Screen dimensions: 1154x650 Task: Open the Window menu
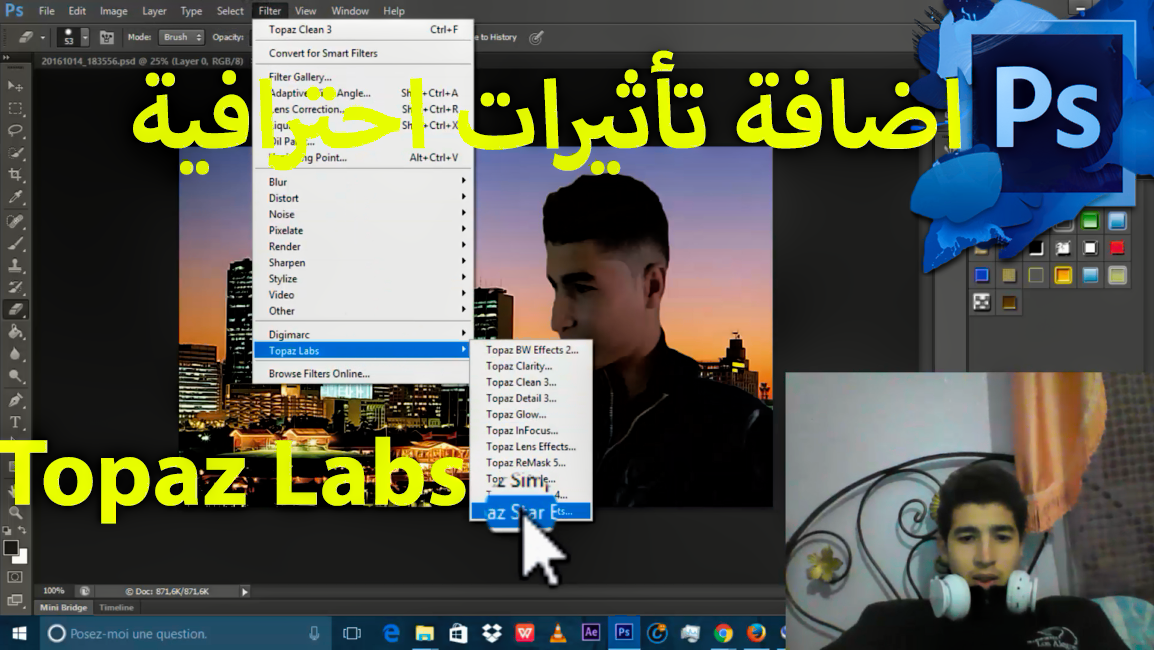[350, 11]
